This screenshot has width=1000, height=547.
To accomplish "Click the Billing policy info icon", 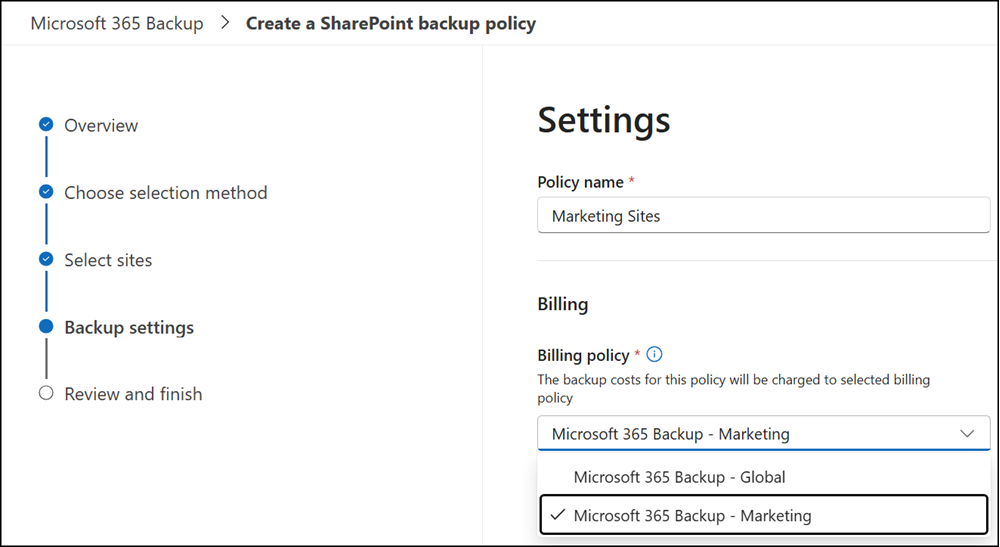I will 654,354.
